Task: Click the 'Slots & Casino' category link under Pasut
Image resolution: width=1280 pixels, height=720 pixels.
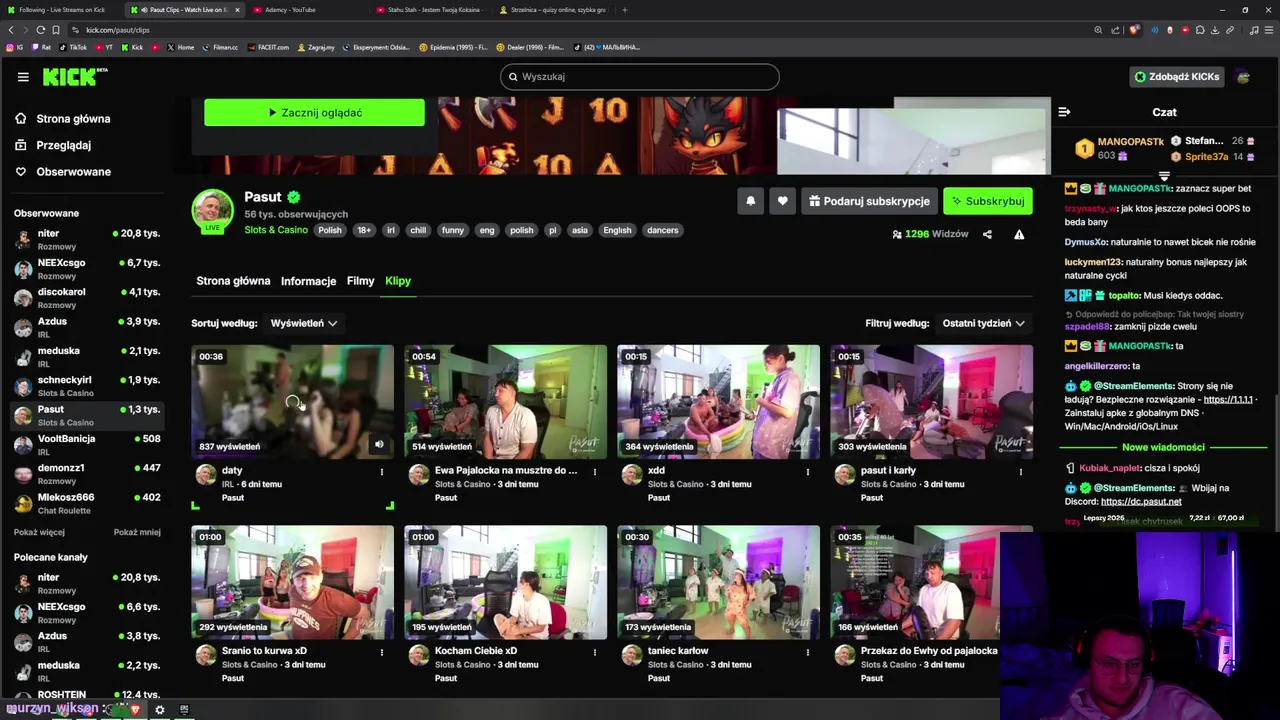Action: pos(276,230)
